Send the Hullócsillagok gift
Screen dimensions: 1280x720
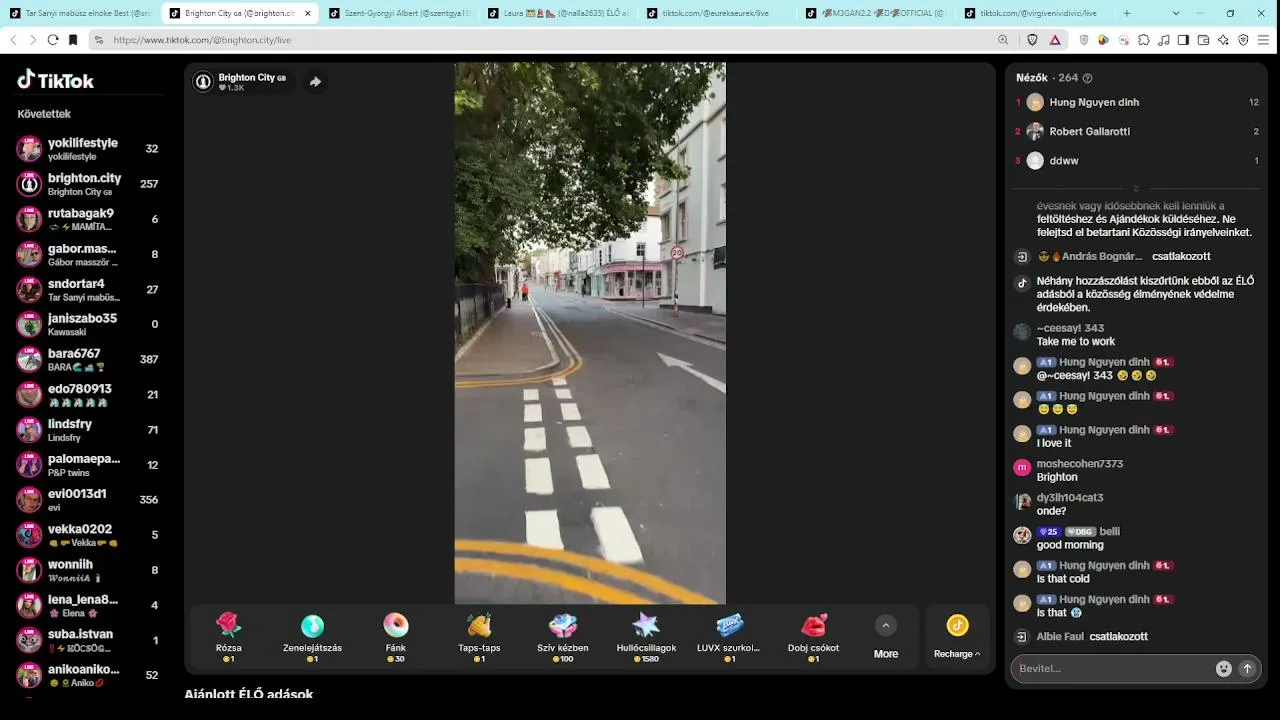click(646, 636)
